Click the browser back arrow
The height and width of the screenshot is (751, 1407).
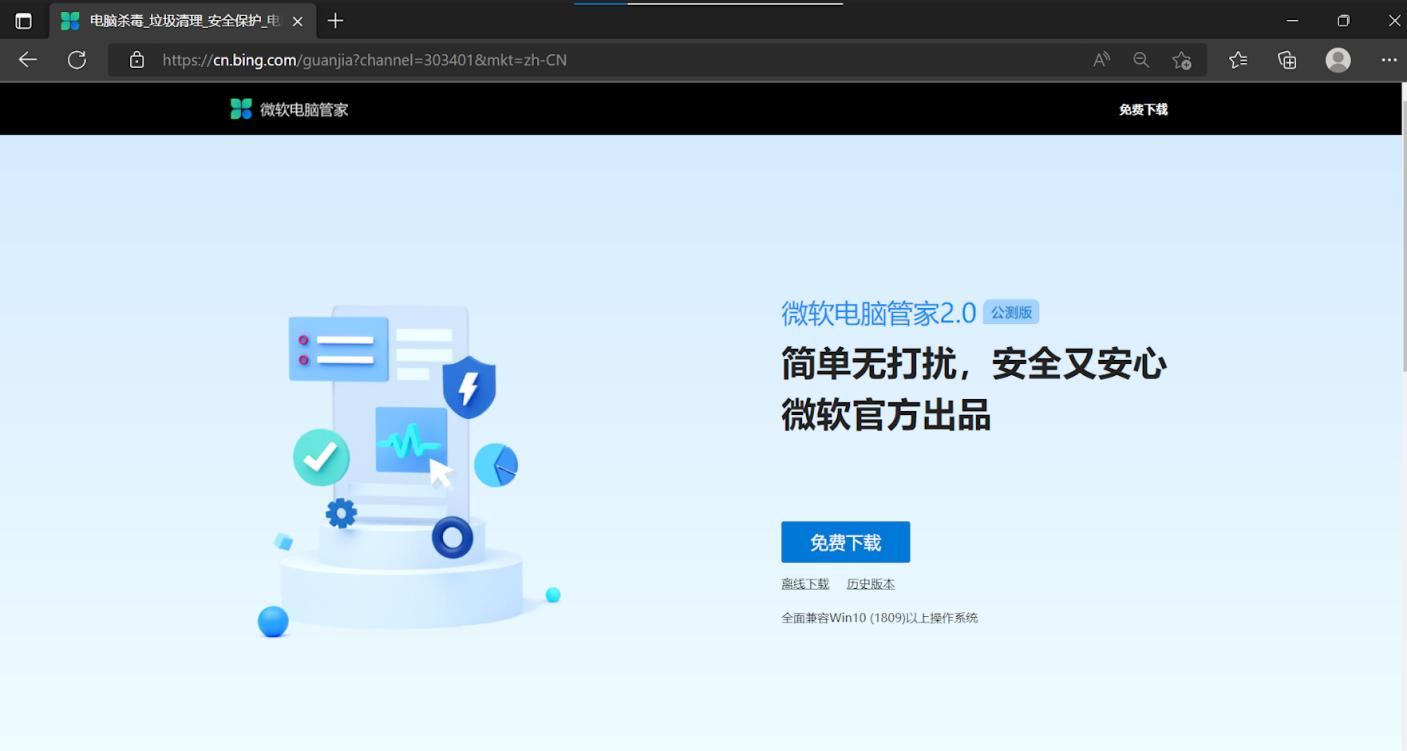click(x=26, y=59)
